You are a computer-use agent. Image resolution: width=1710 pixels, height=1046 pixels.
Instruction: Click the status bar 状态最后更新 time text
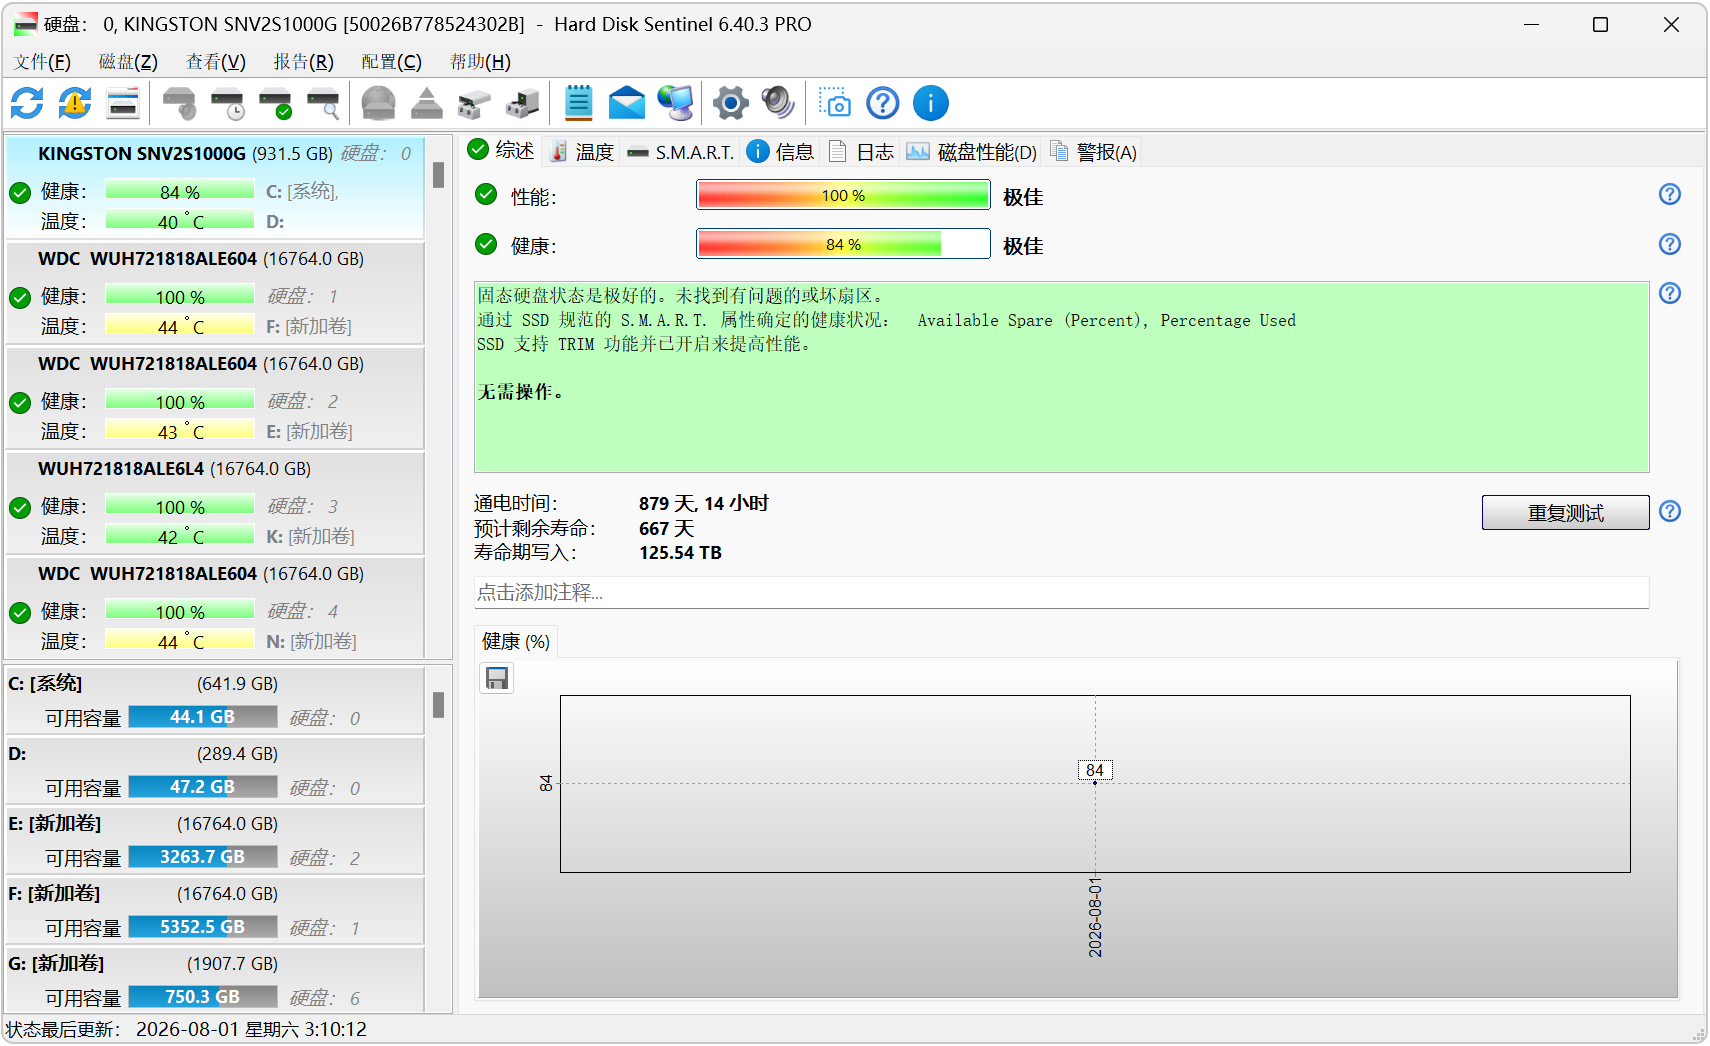click(187, 1029)
